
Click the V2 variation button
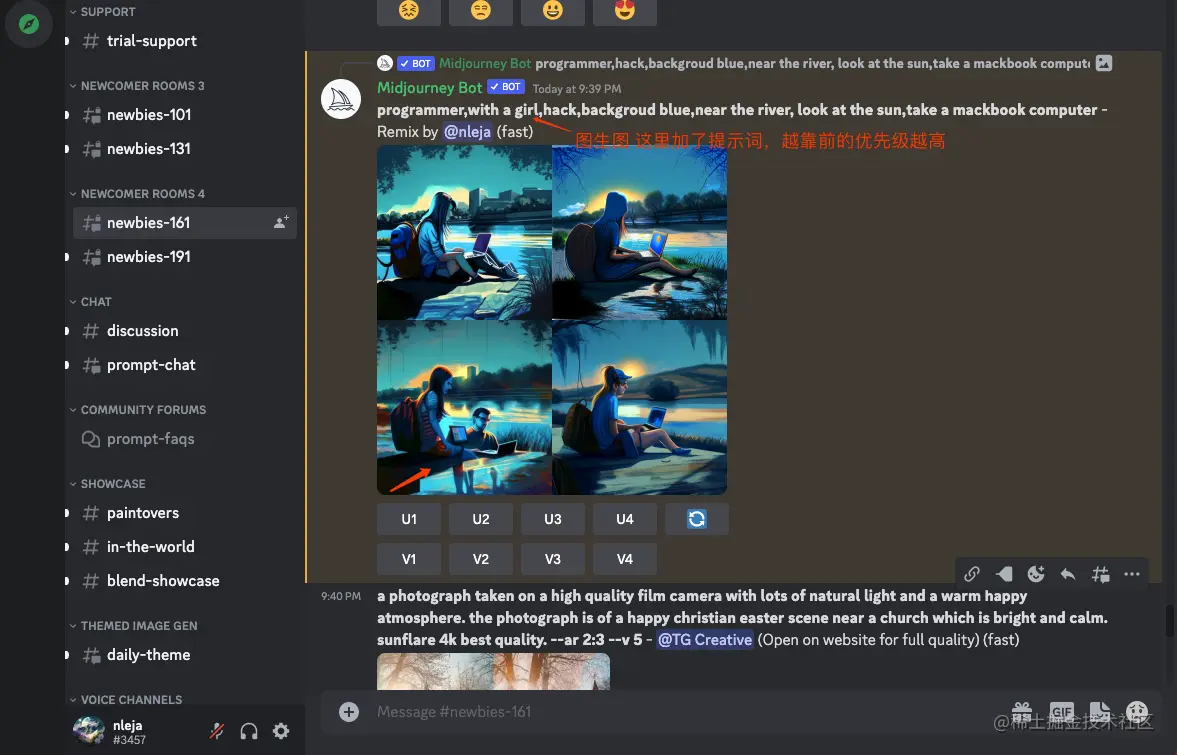(x=480, y=558)
